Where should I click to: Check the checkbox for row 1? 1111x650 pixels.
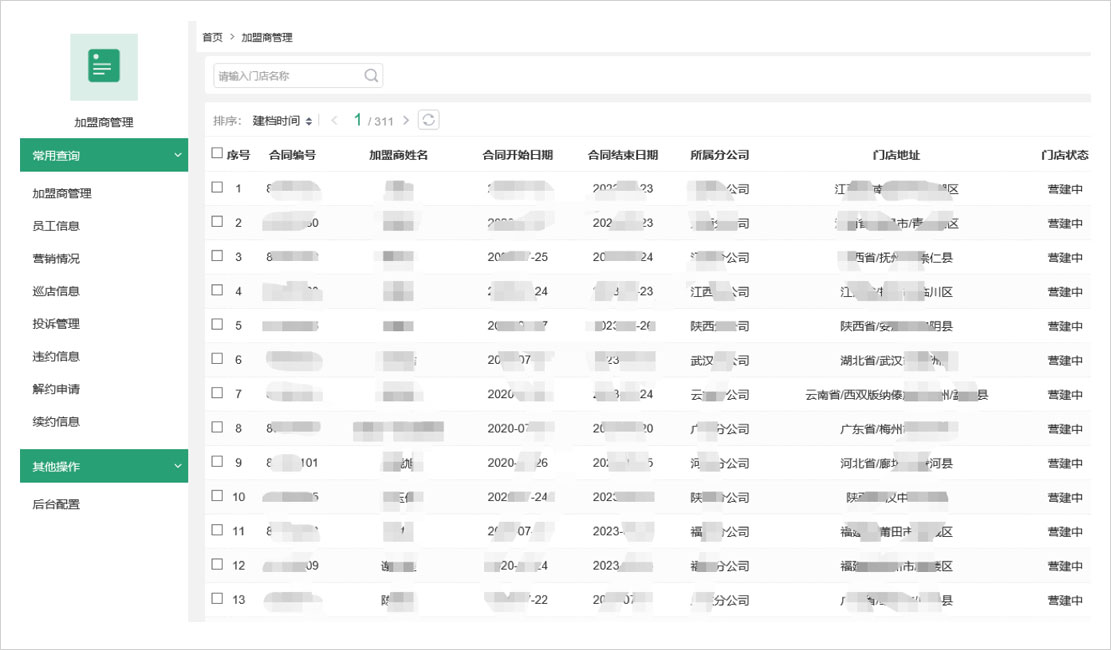[217, 187]
